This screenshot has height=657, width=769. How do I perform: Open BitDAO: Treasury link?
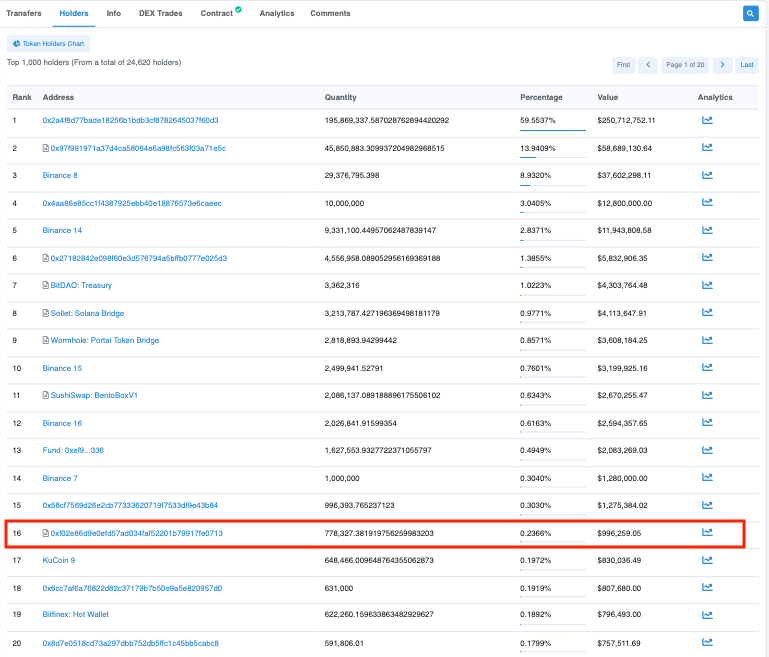[x=81, y=285]
